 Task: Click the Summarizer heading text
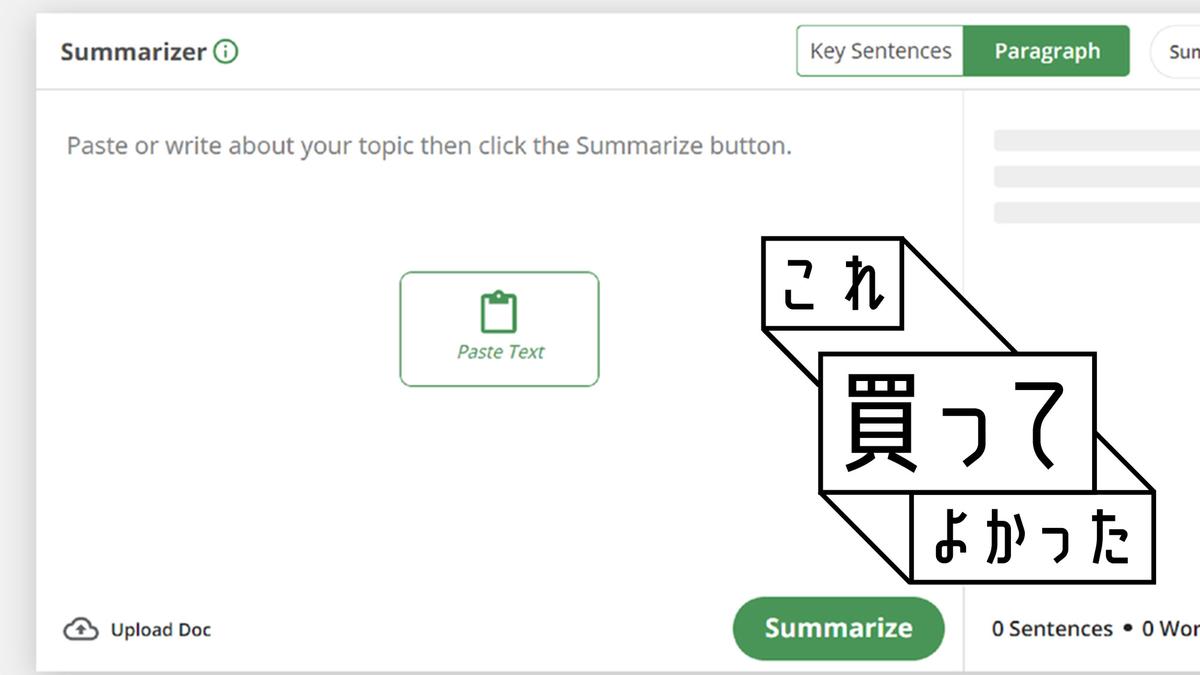(133, 52)
